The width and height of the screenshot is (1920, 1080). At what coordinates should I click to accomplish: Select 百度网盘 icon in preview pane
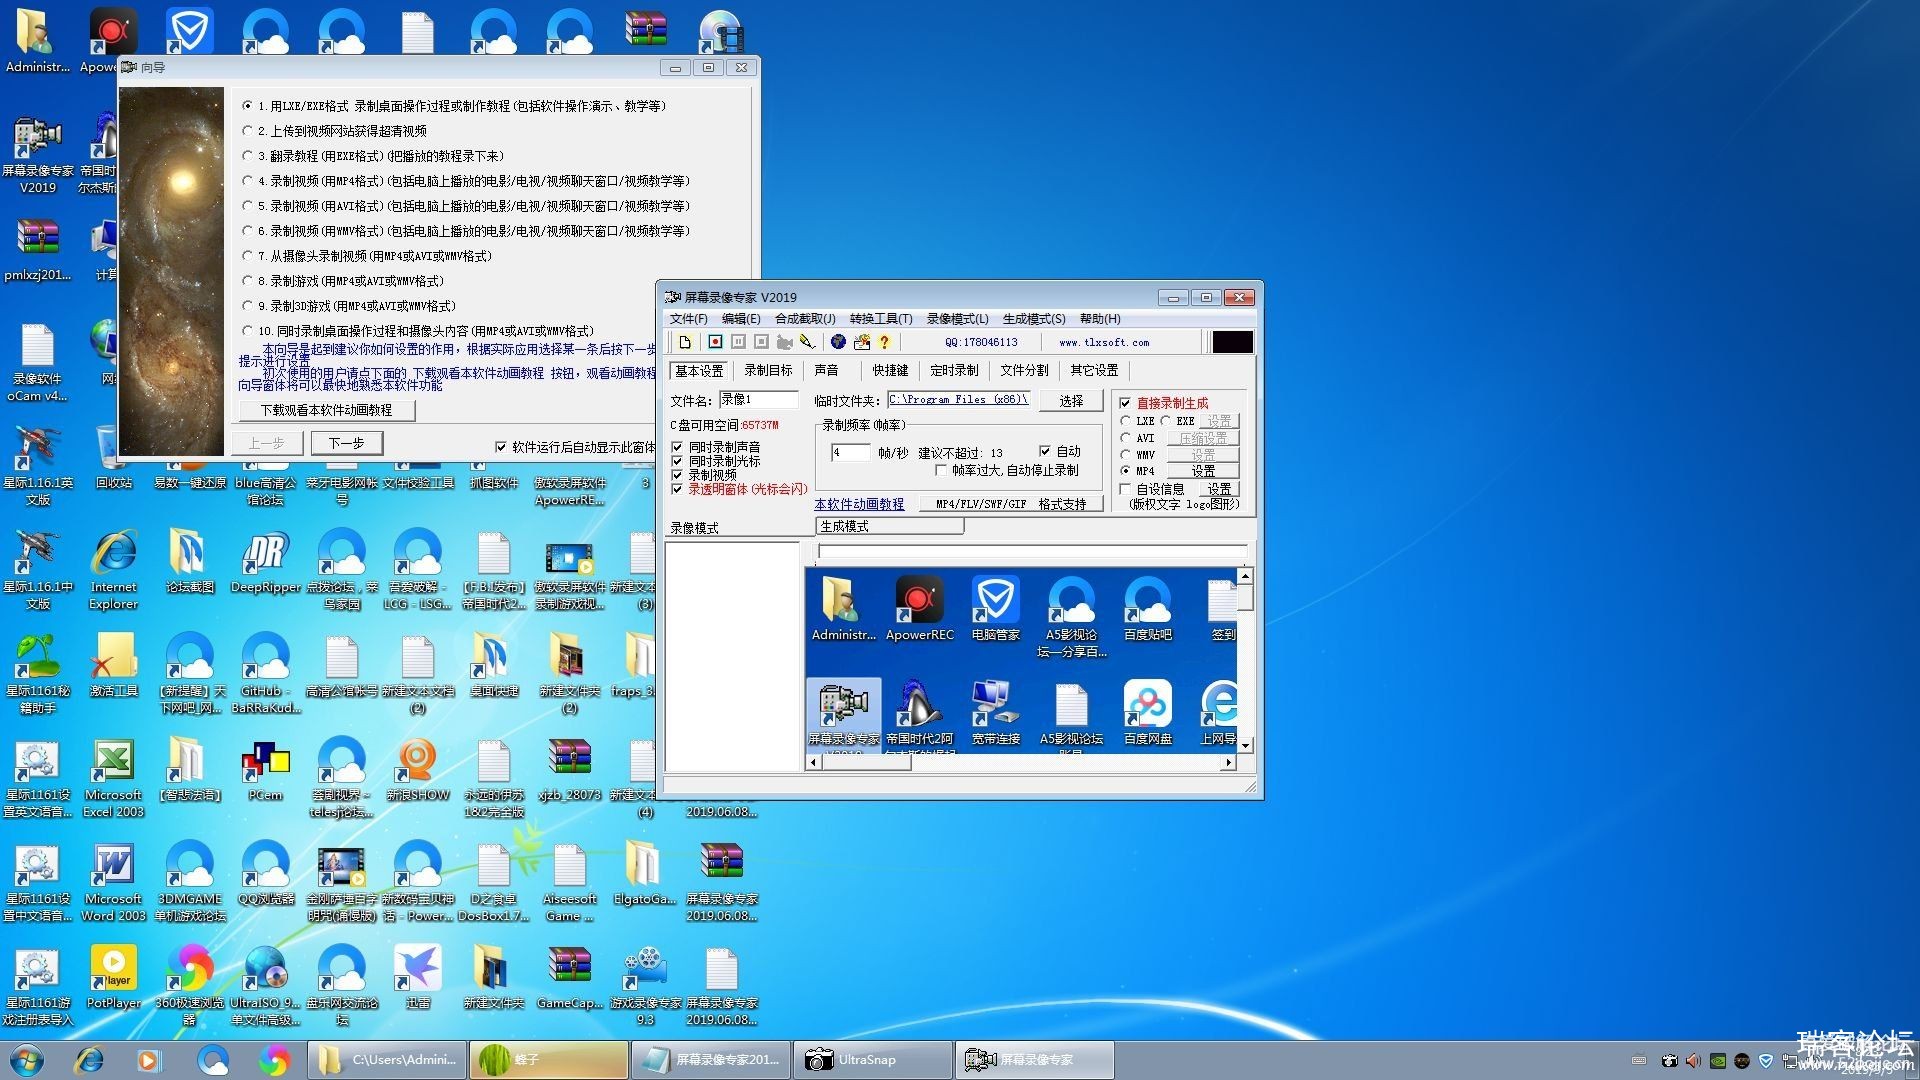(1147, 712)
